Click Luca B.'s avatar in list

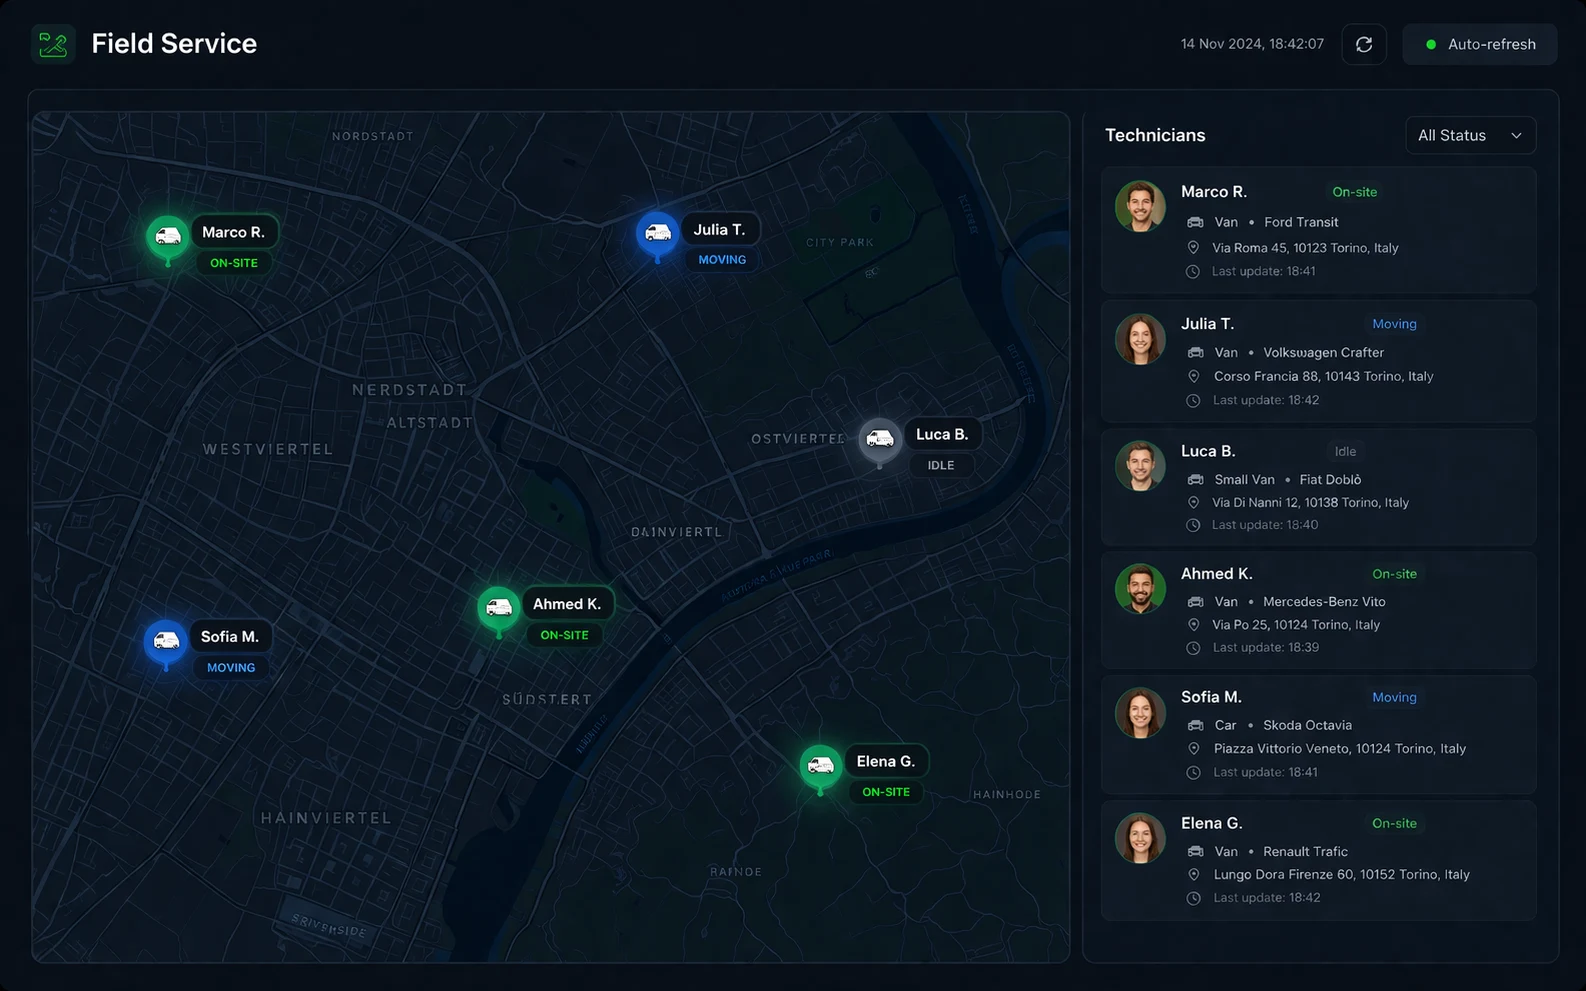tap(1140, 466)
